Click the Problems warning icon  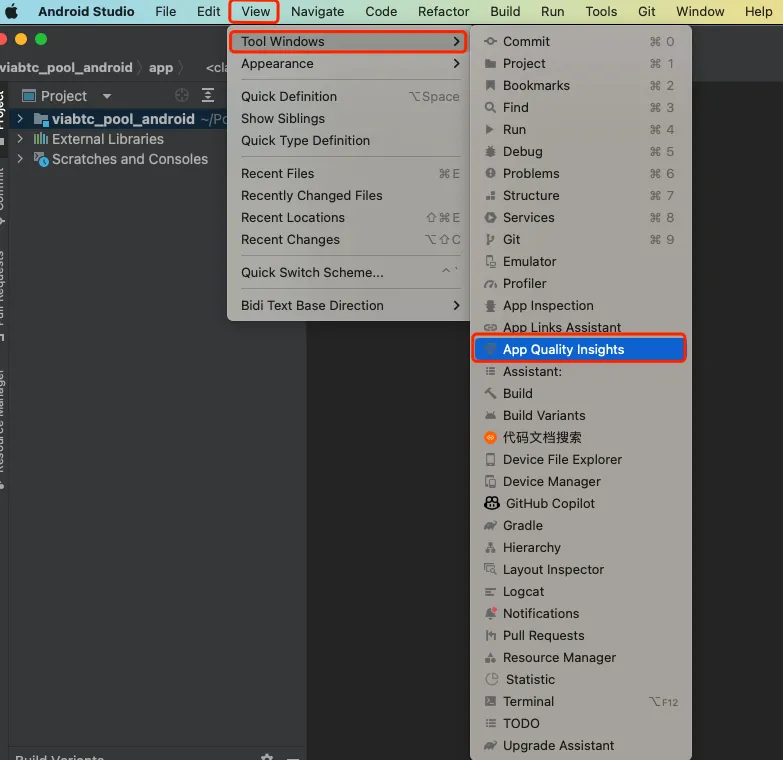click(x=490, y=173)
